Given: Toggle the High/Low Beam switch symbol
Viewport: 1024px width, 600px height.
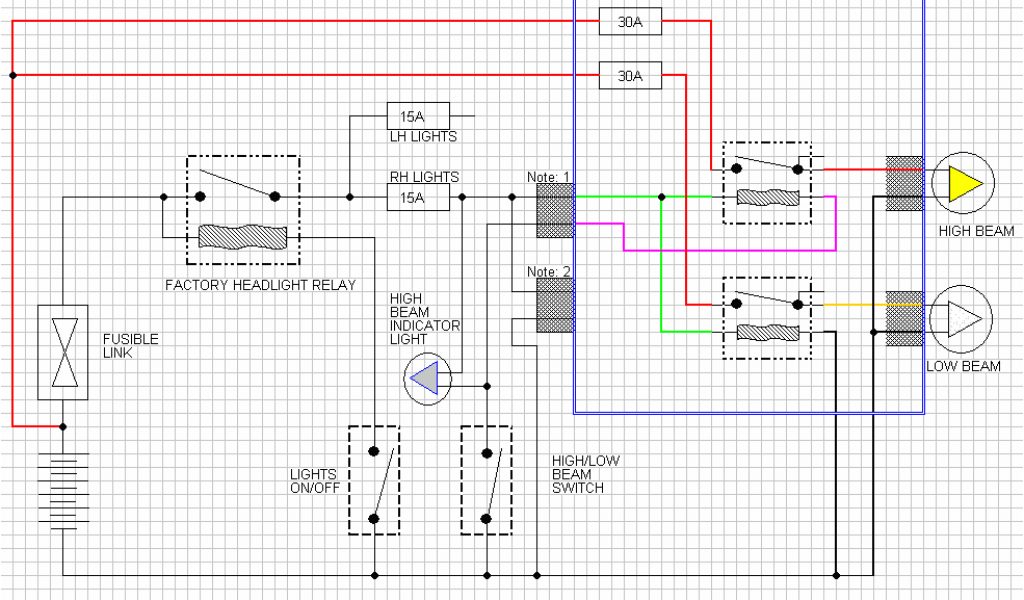Looking at the screenshot, I should point(486,480).
